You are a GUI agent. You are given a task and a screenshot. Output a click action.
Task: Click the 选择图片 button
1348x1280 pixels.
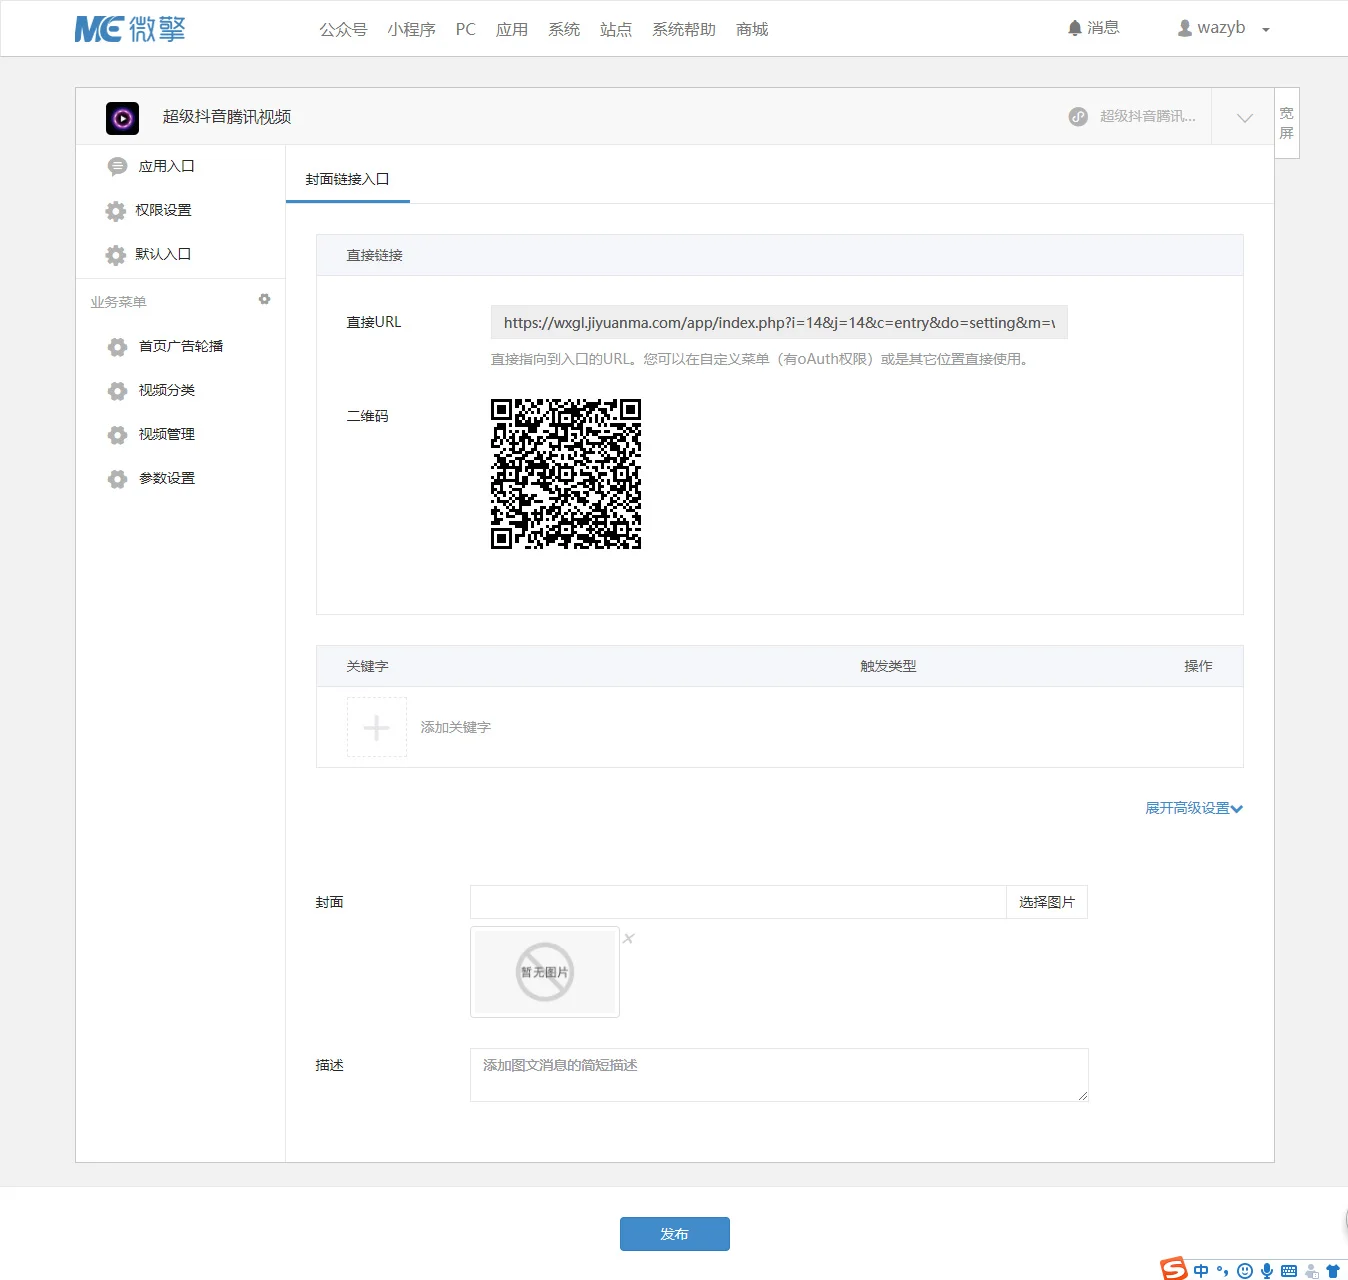(x=1047, y=902)
